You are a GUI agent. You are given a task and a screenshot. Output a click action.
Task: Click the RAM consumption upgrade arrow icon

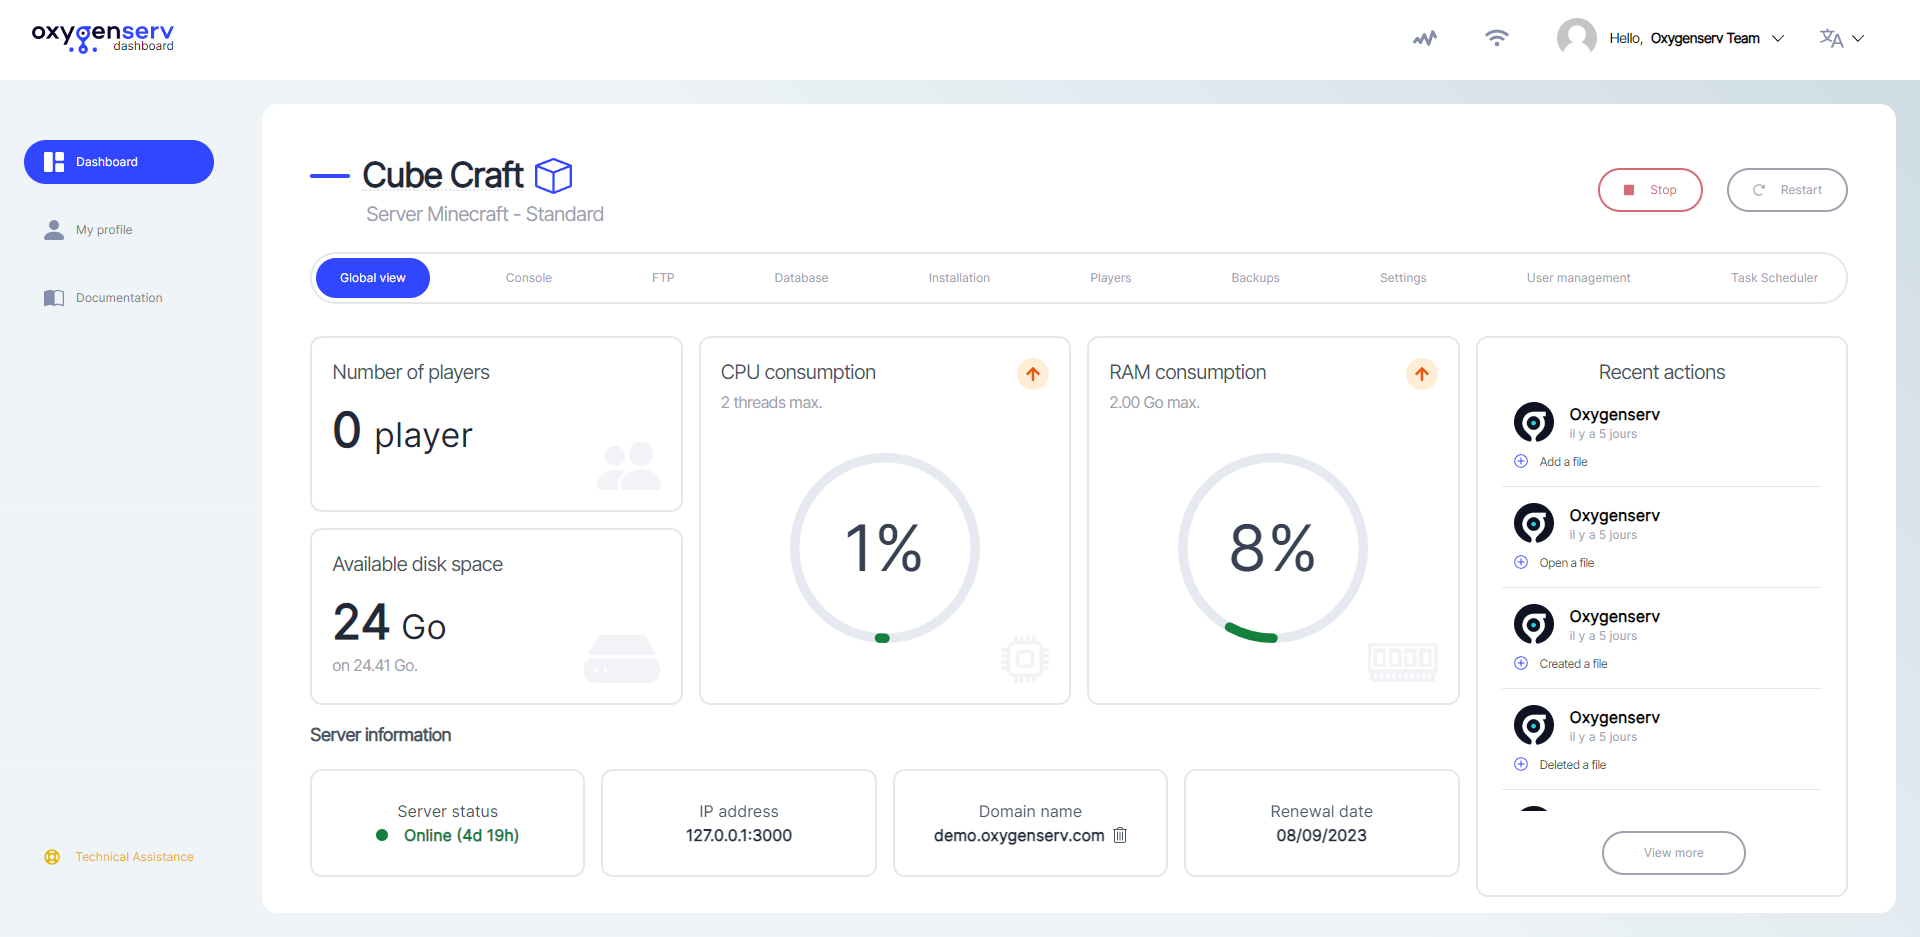pos(1422,374)
